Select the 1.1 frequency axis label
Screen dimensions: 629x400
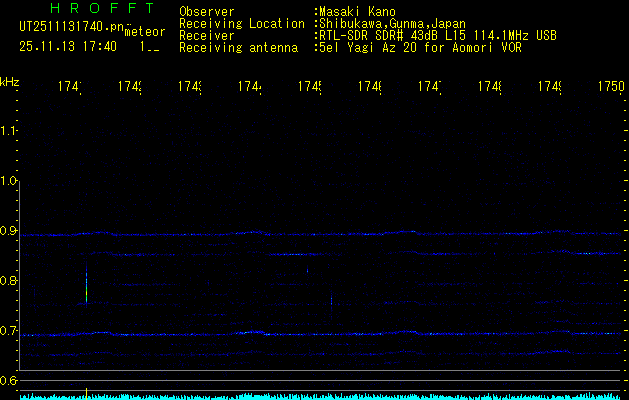coord(9,131)
